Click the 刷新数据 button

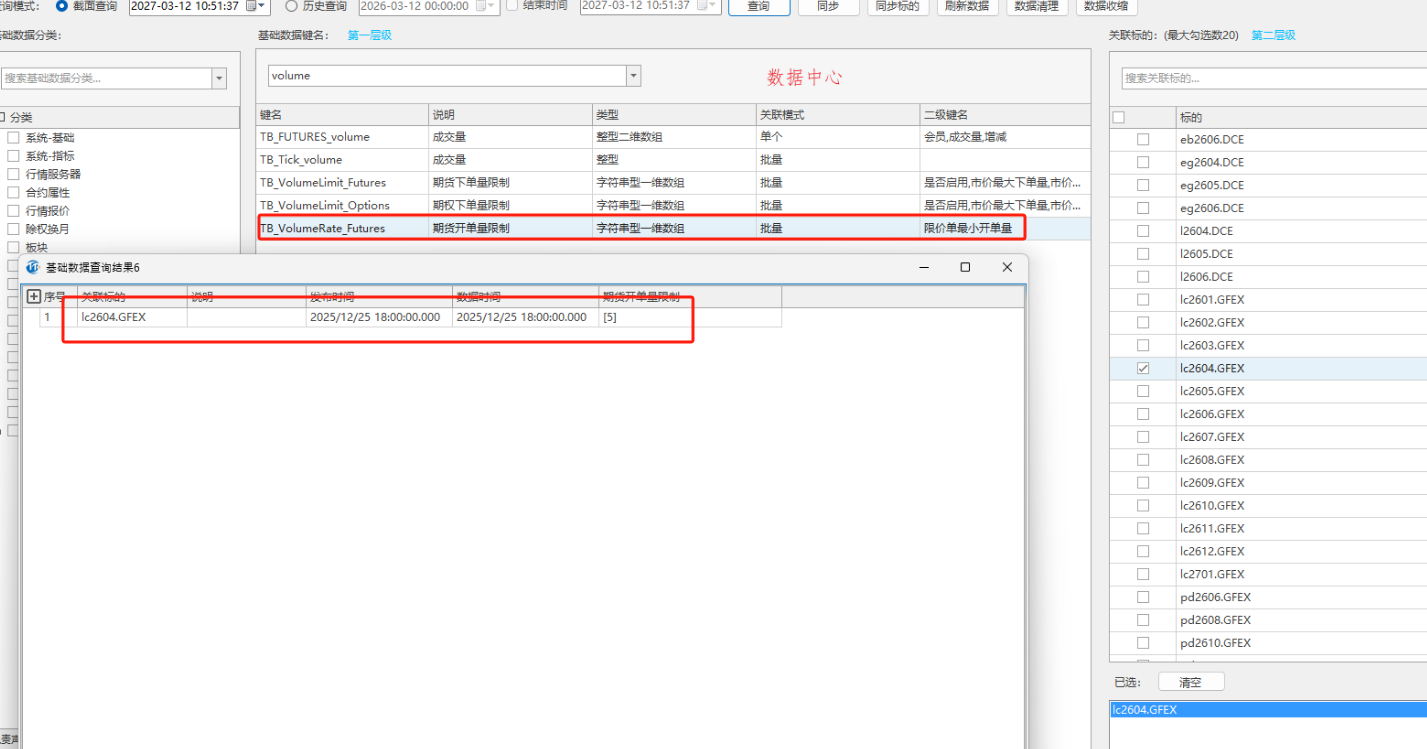[966, 6]
